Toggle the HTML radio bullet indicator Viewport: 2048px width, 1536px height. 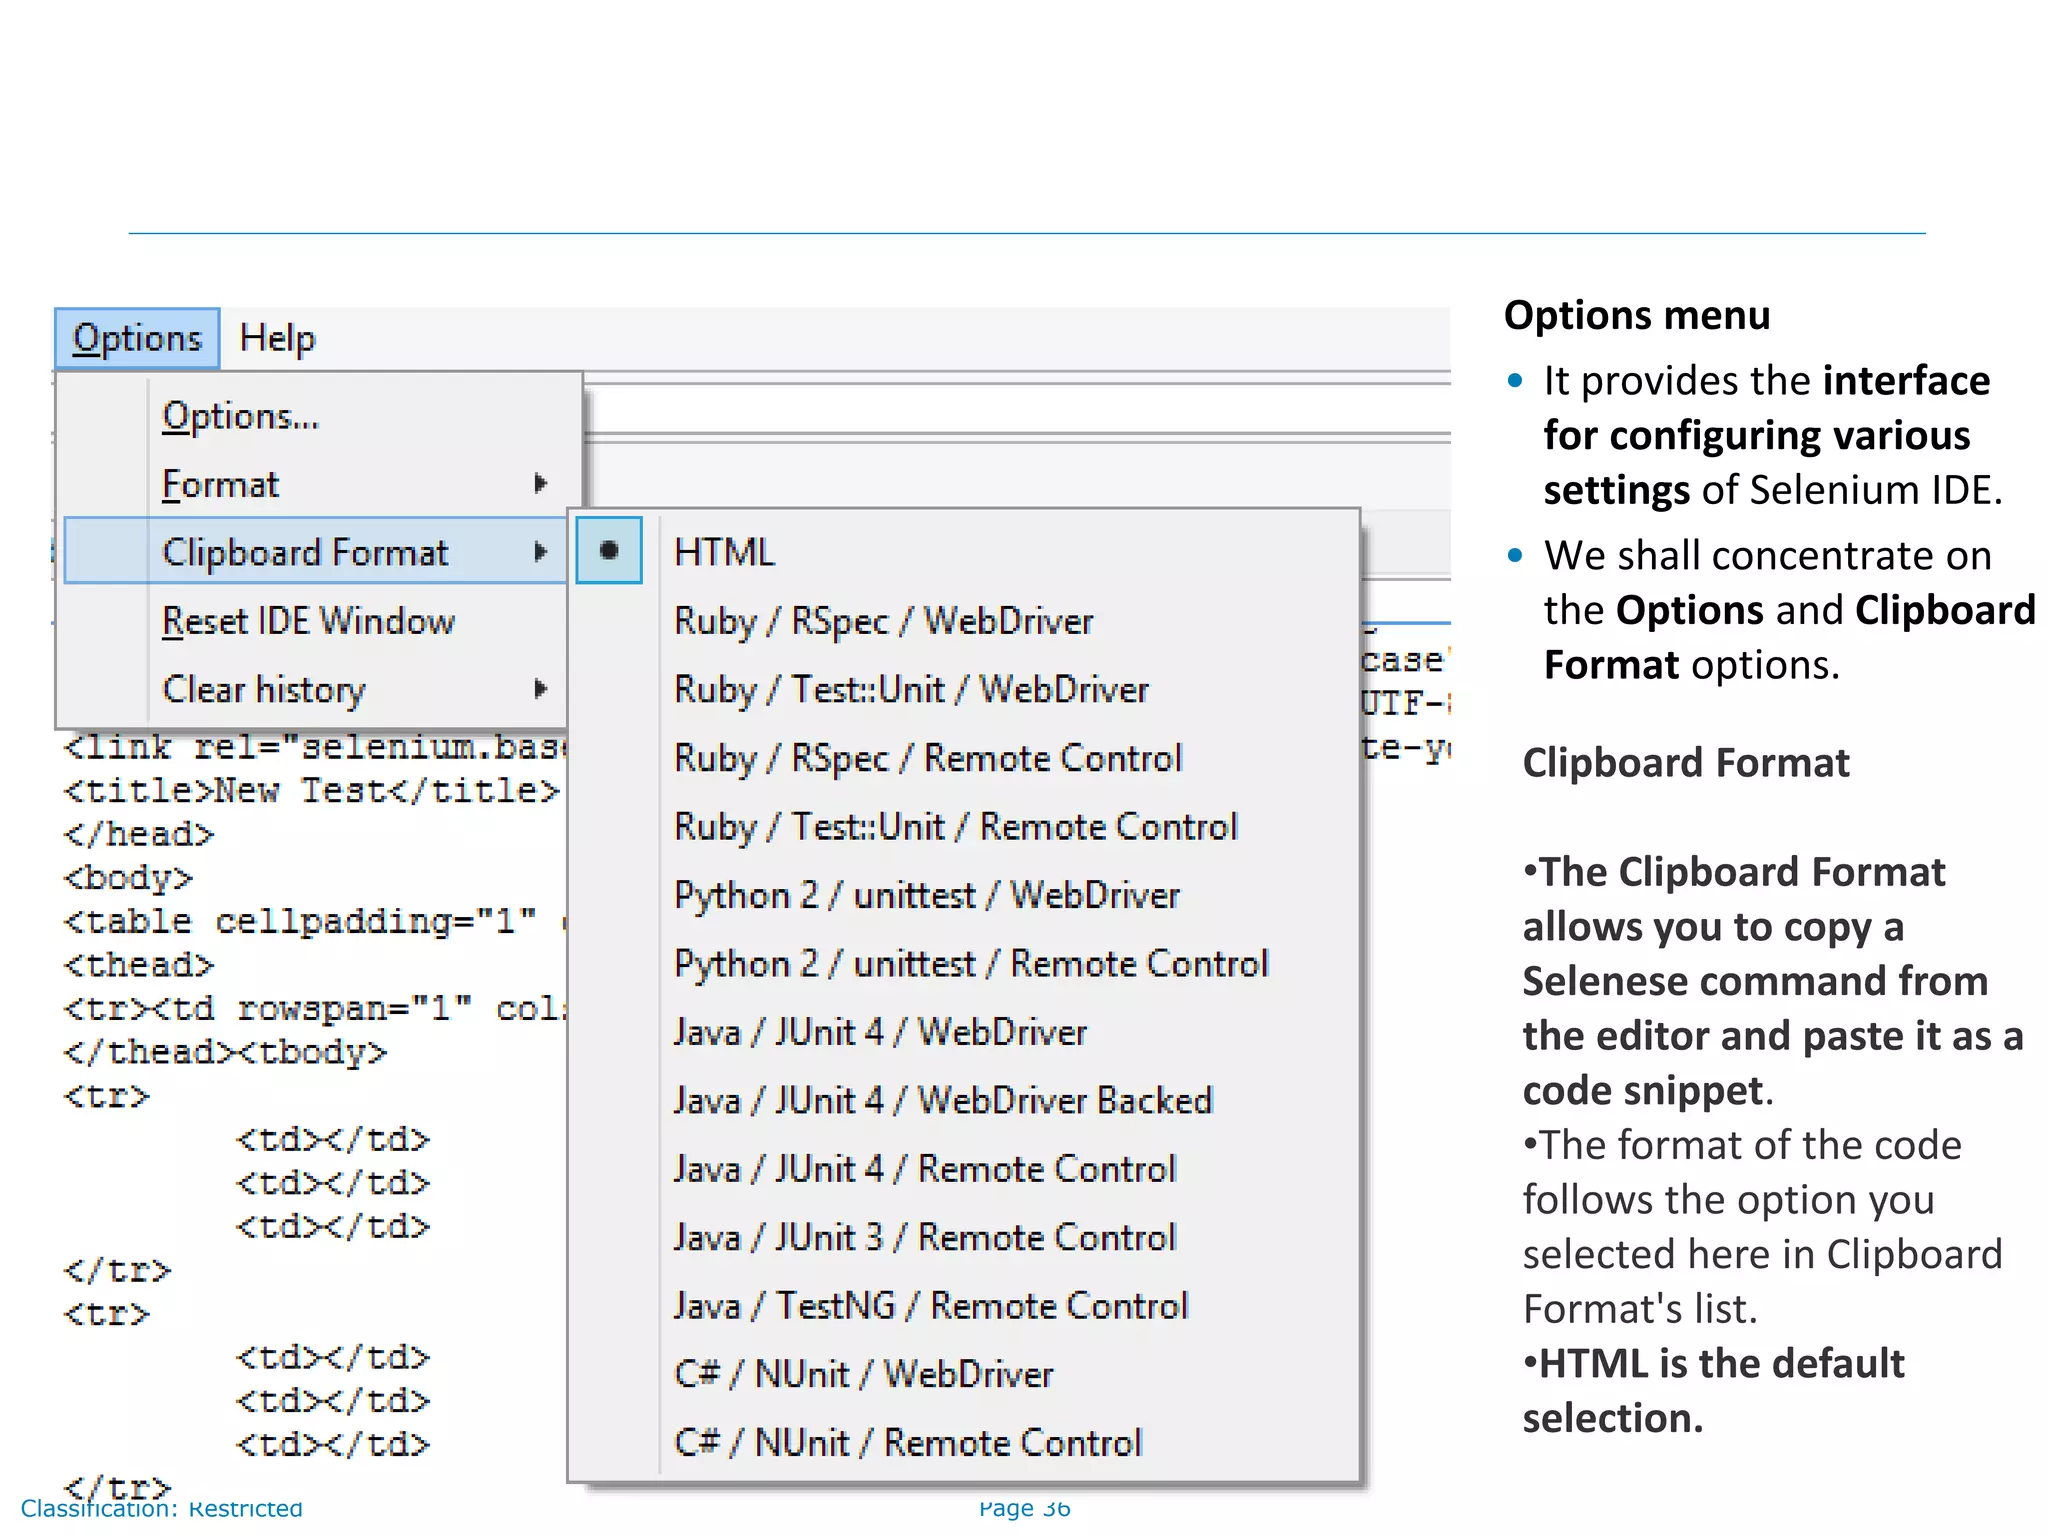608,551
